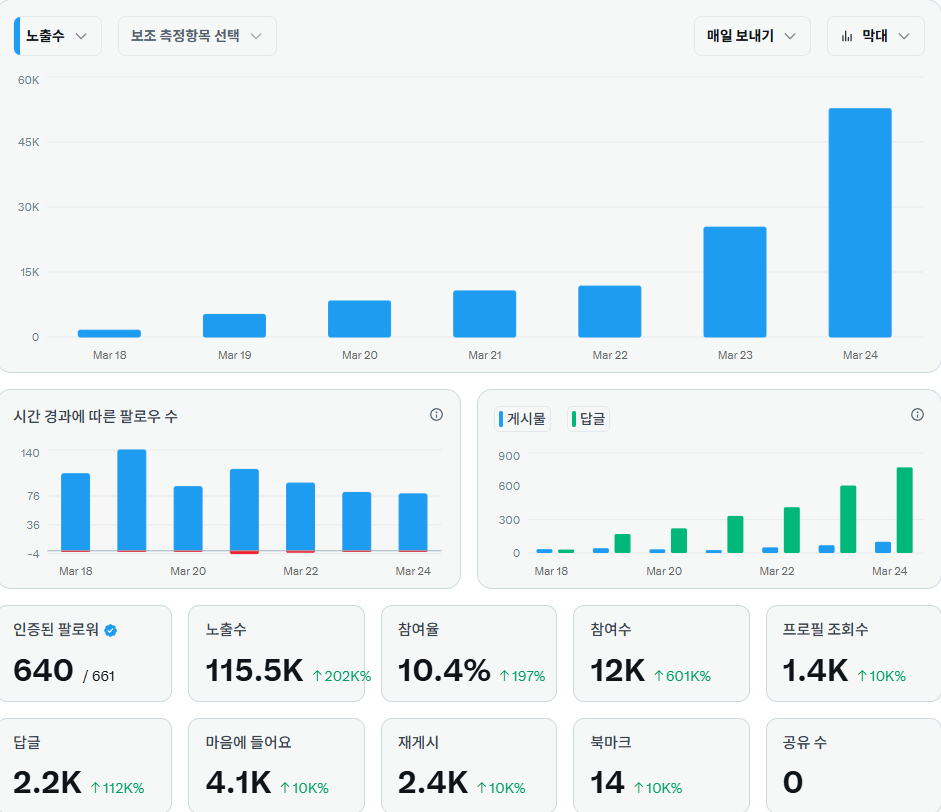Open the 막대 chart type dropdown
Viewport: 941px width, 812px height.
tap(875, 35)
